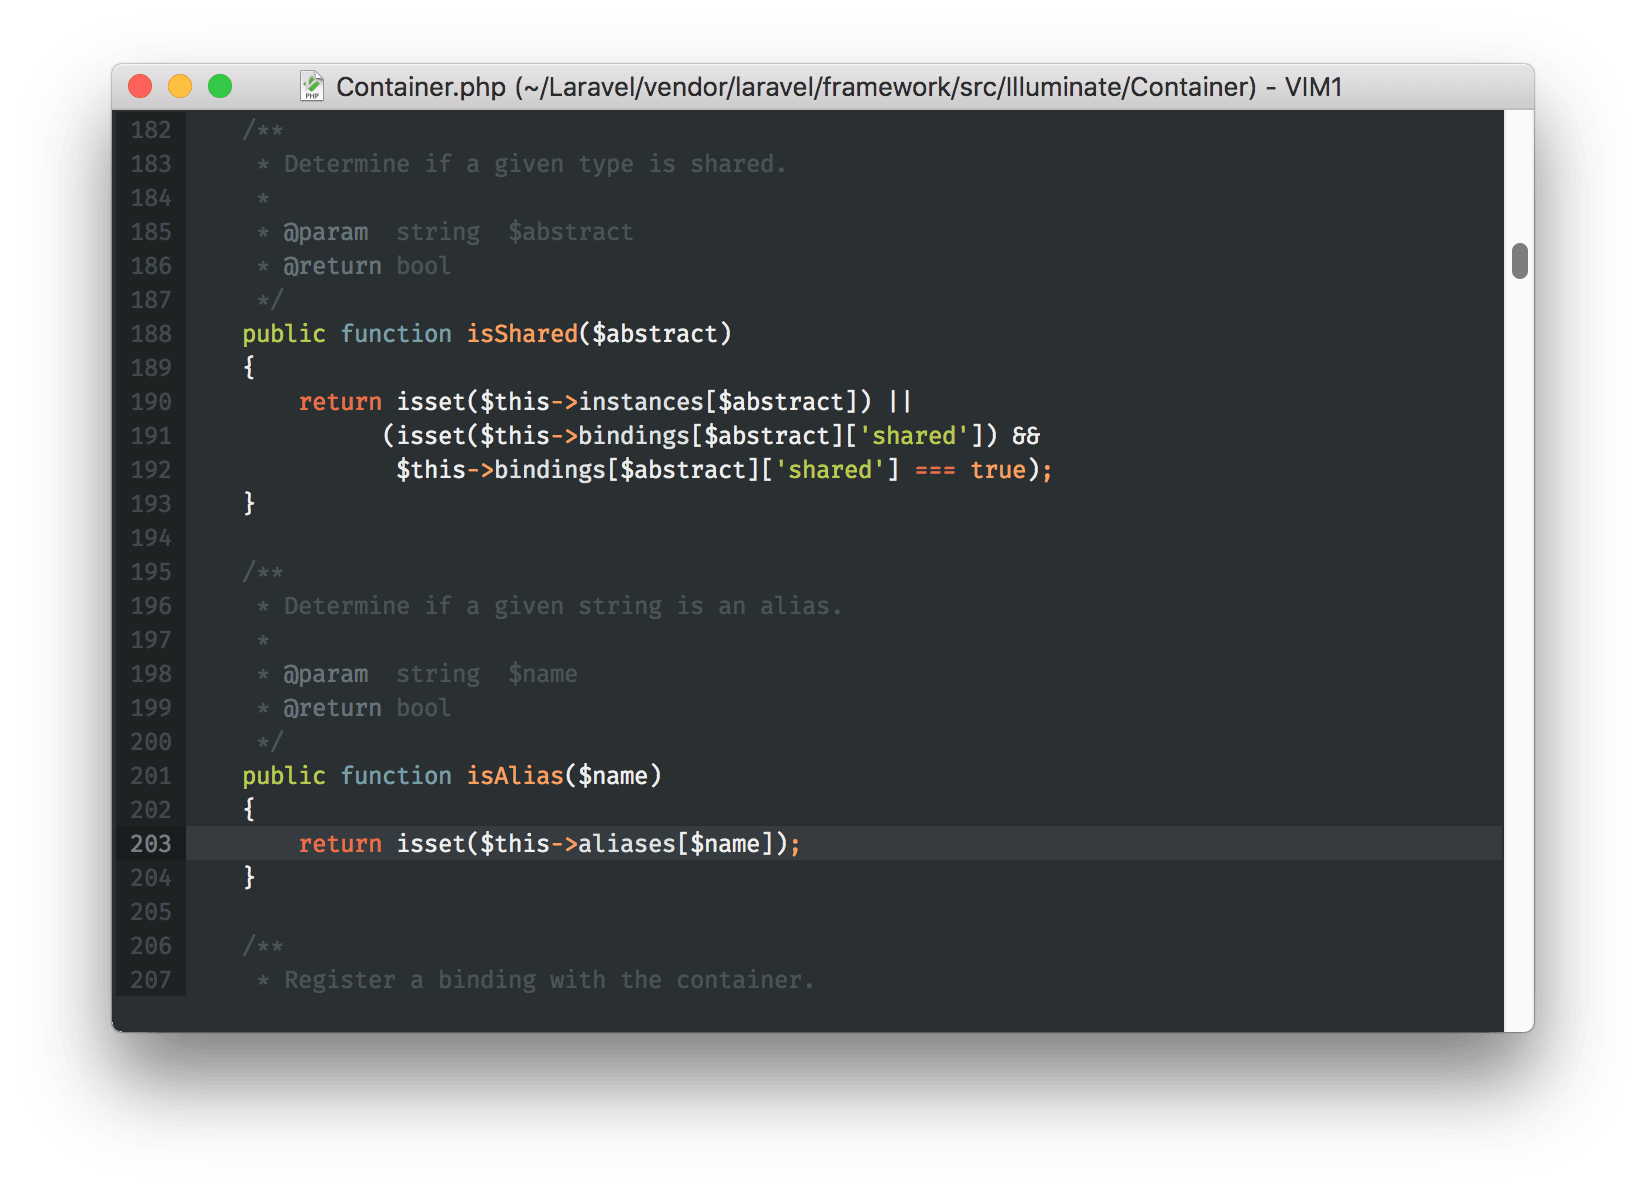
Task: Click opening brace on line 202
Action: [x=249, y=810]
